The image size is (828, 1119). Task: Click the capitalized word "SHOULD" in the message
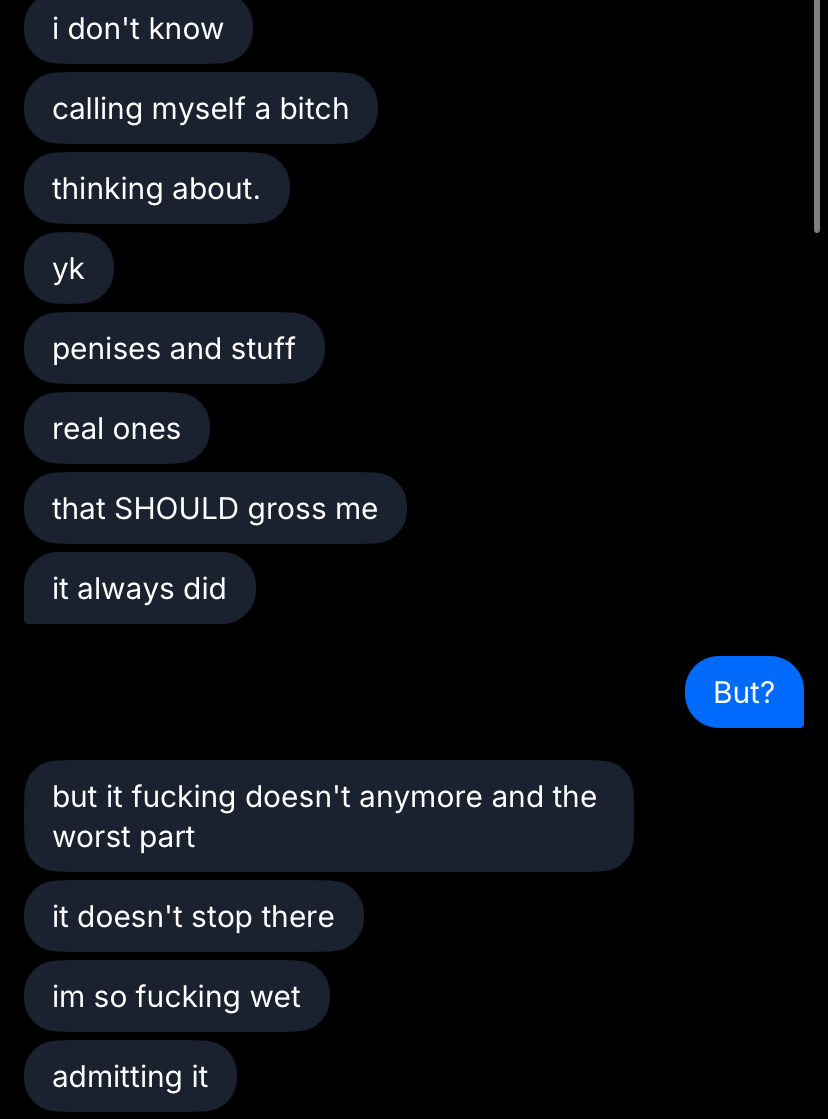pyautogui.click(x=177, y=509)
